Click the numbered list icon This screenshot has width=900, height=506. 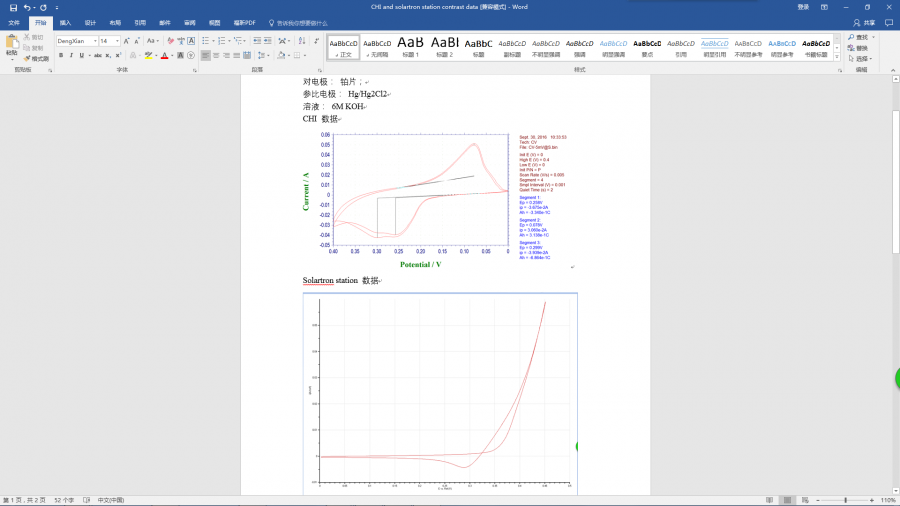pos(222,41)
